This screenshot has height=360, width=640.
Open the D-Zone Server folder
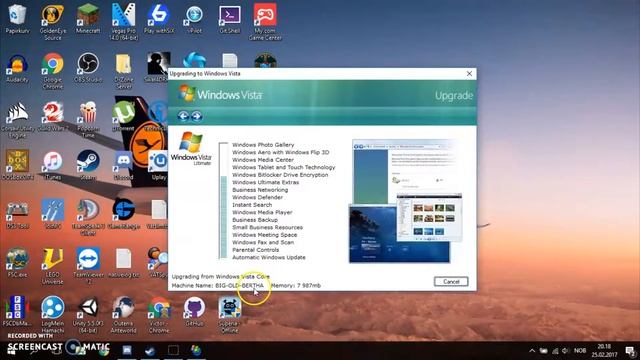(x=123, y=71)
